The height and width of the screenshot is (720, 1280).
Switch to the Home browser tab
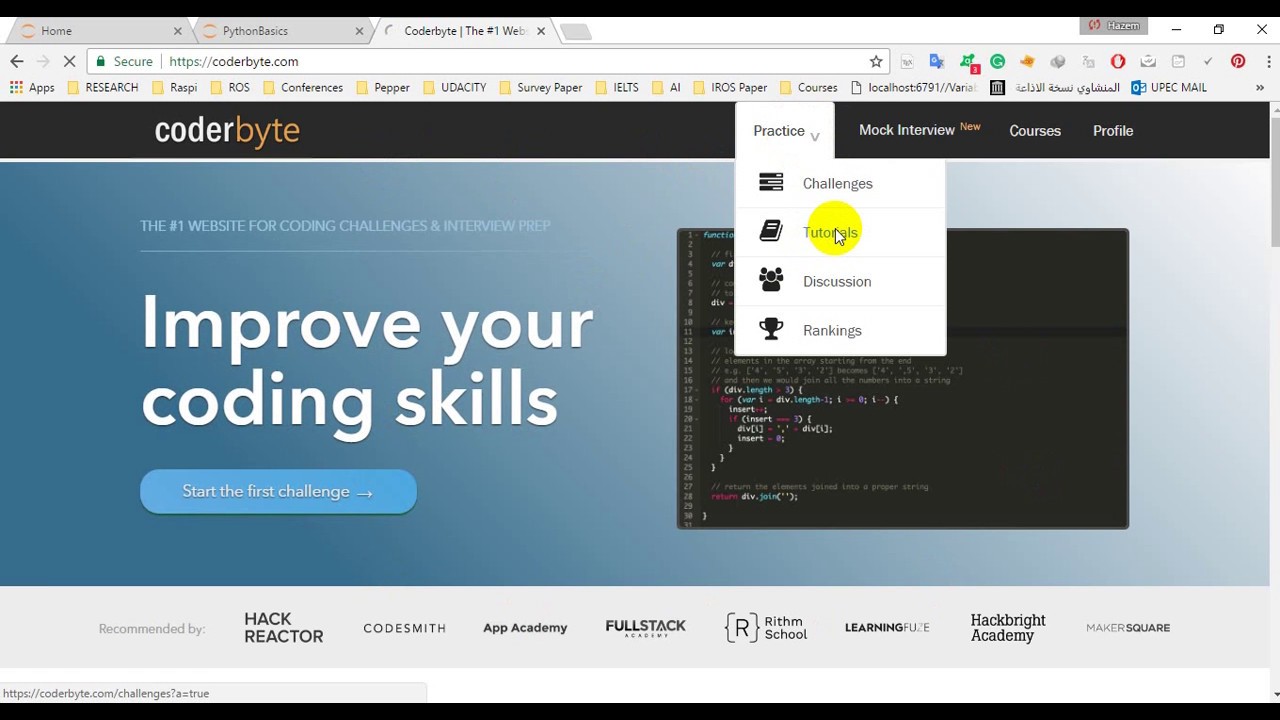pyautogui.click(x=98, y=31)
